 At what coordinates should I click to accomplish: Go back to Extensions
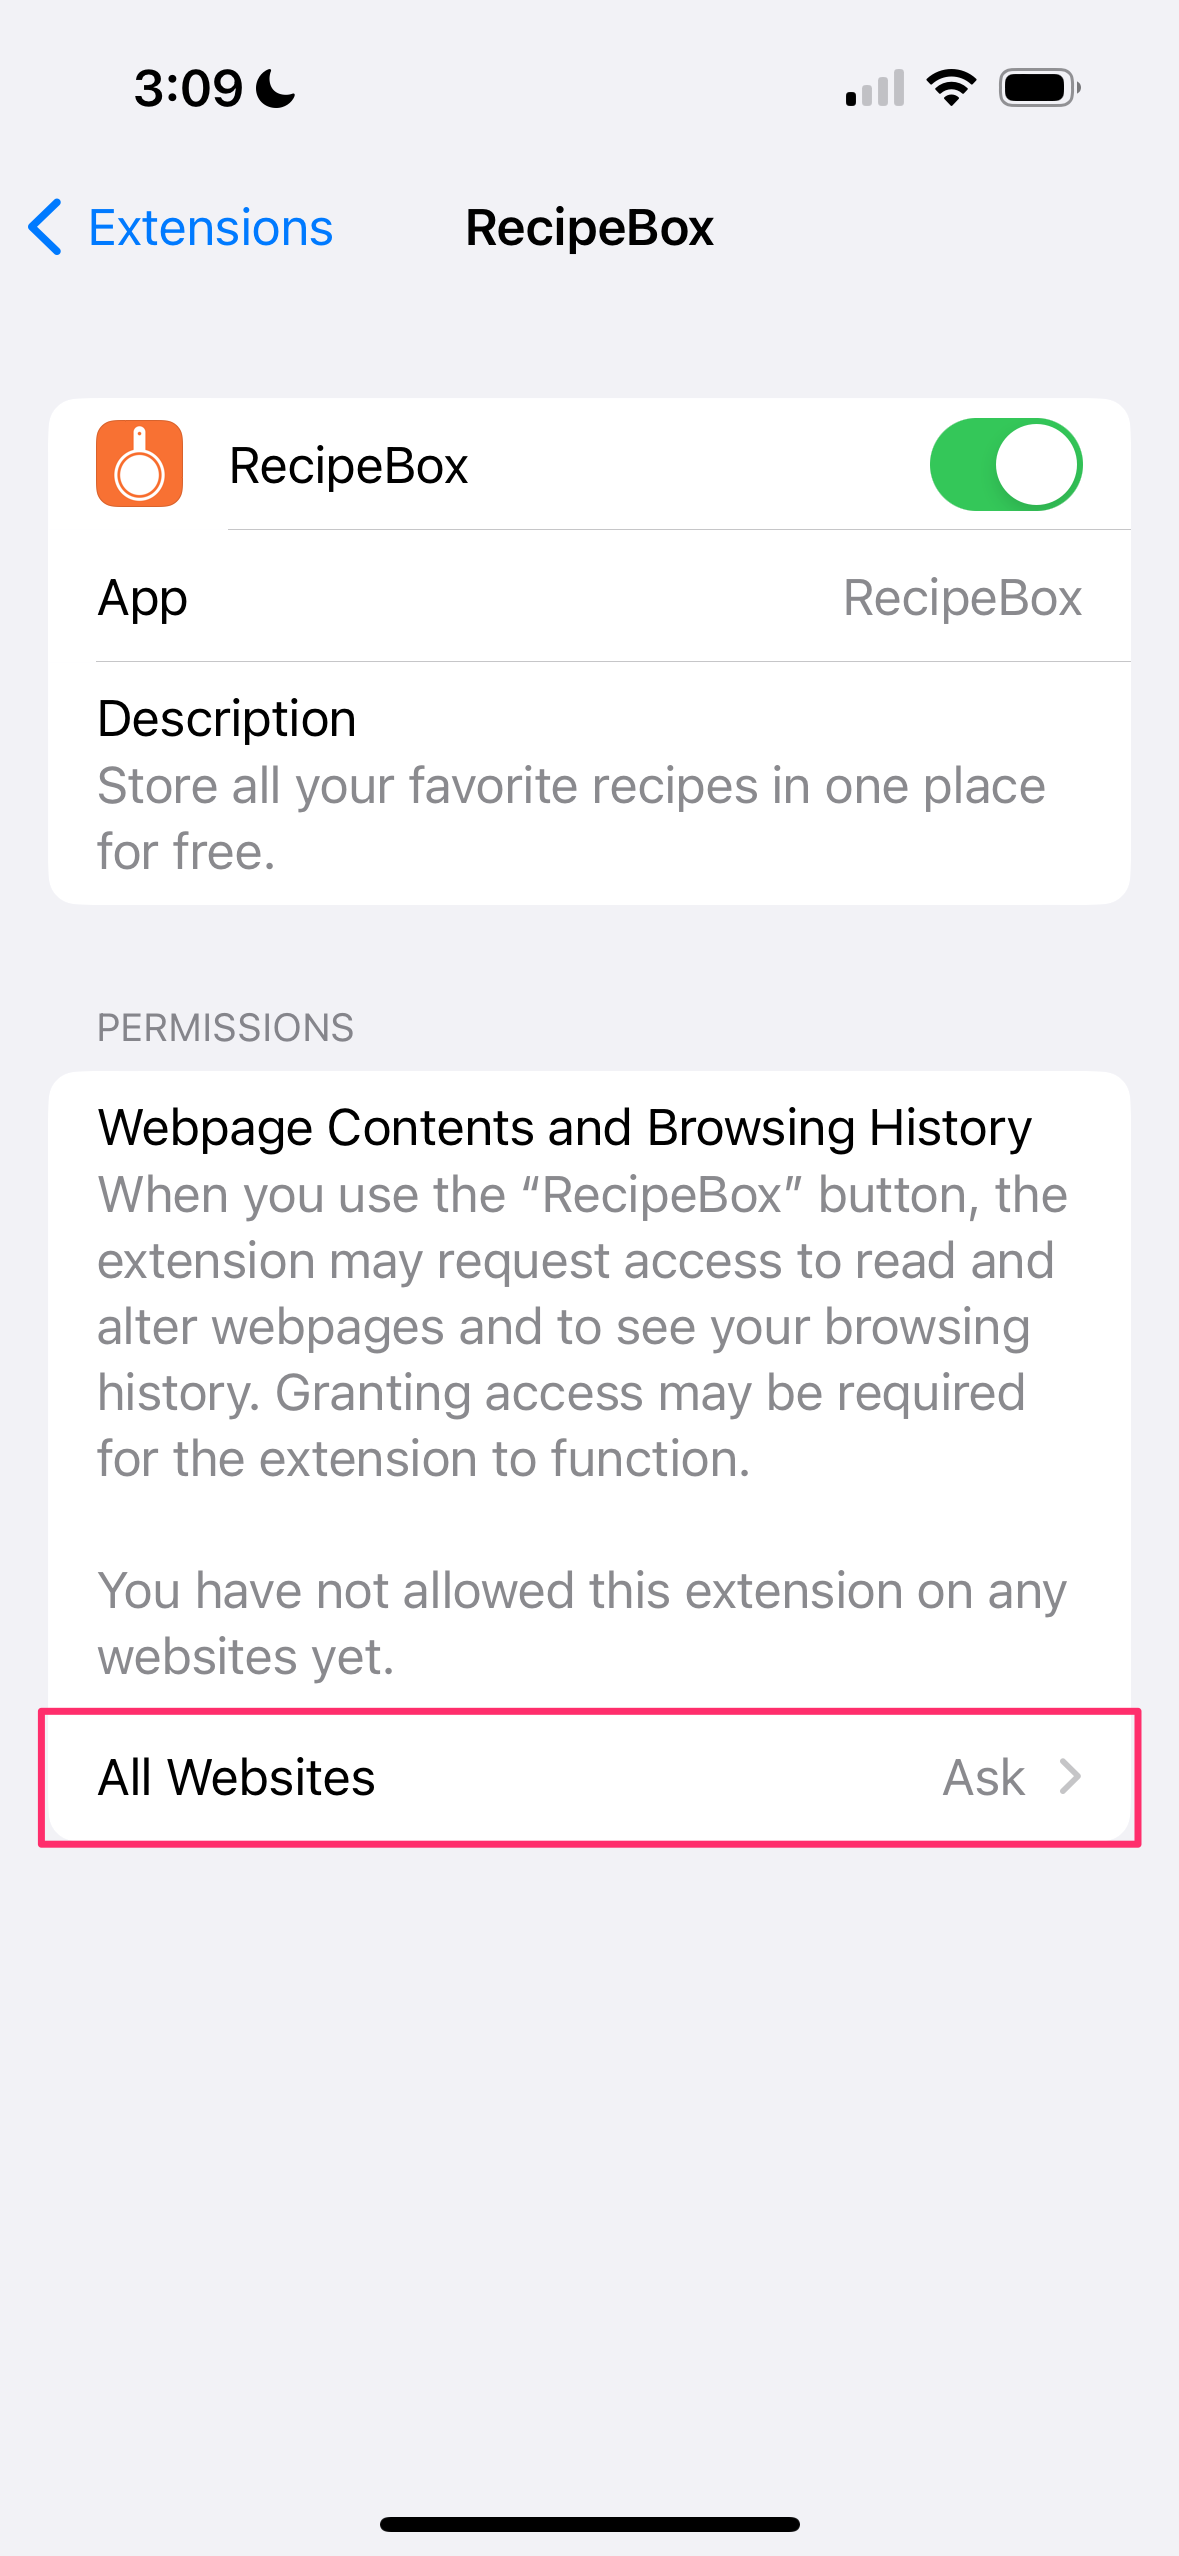coord(181,227)
